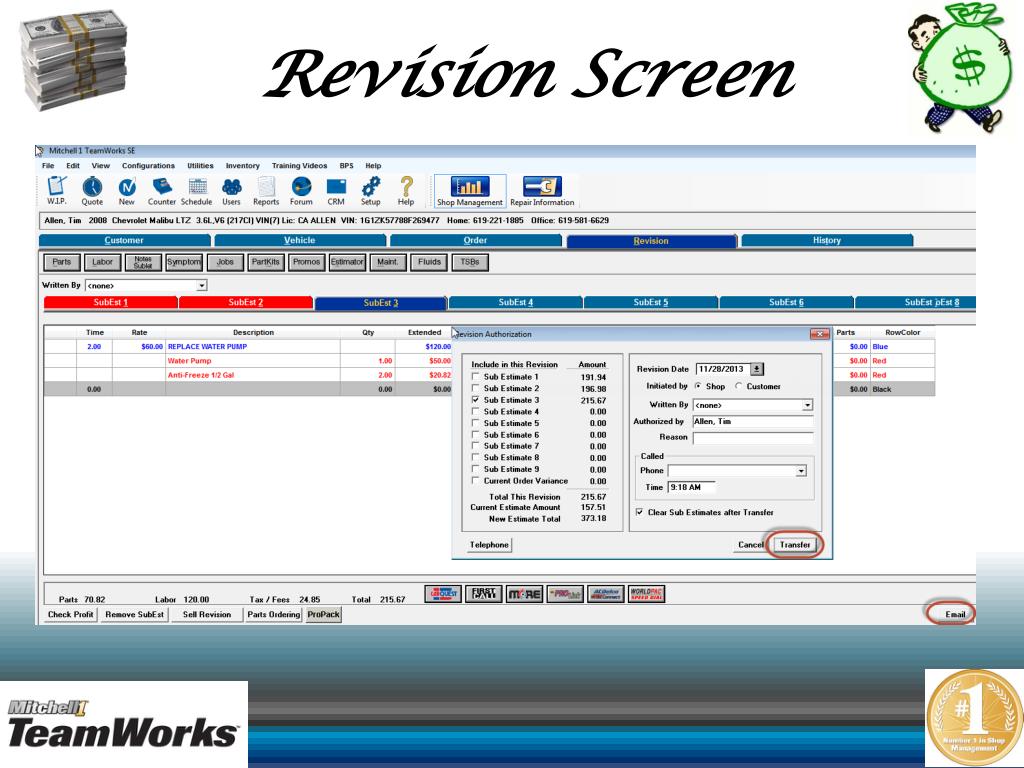Check Sub Estimate 1 checkbox
This screenshot has height=768, width=1024.
coord(475,377)
